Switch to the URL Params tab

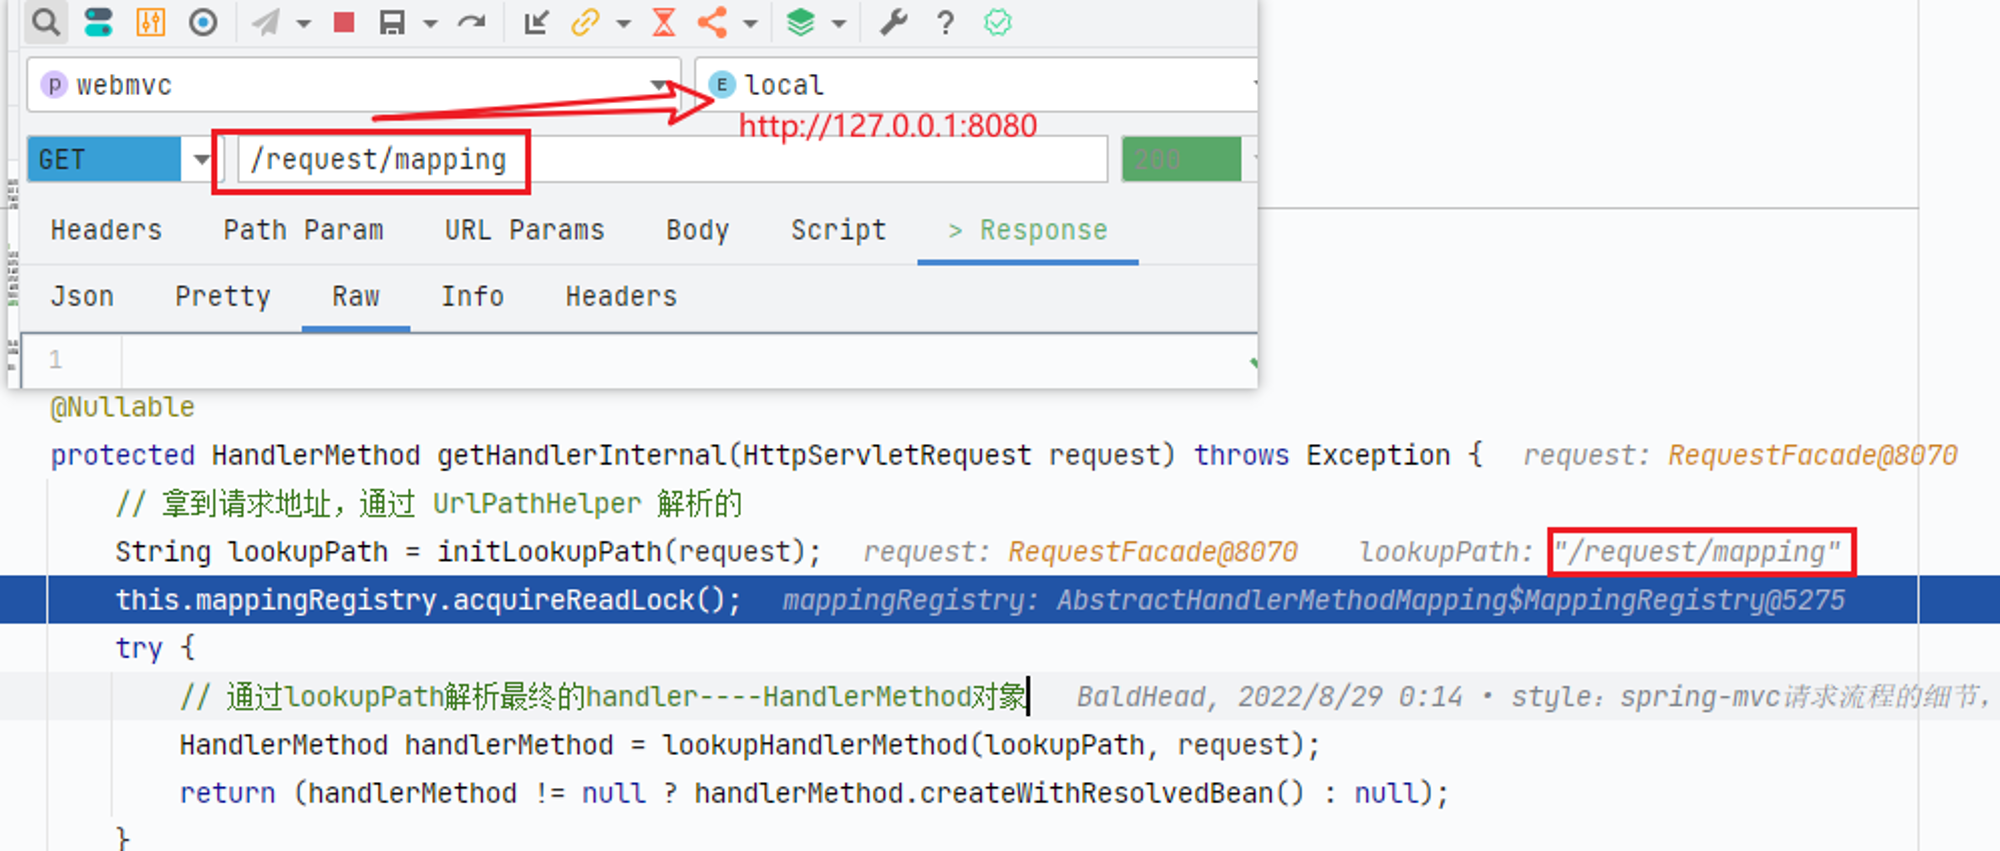[x=525, y=230]
